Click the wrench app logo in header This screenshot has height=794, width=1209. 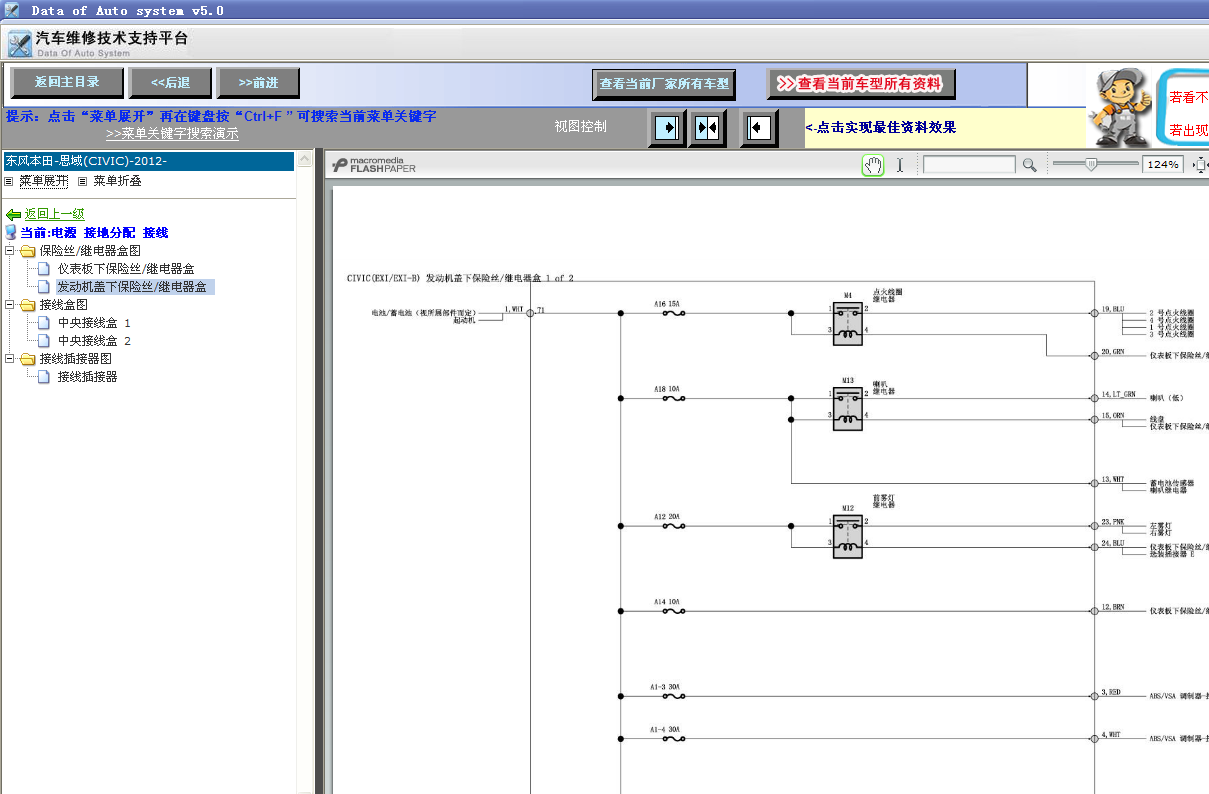click(x=19, y=44)
